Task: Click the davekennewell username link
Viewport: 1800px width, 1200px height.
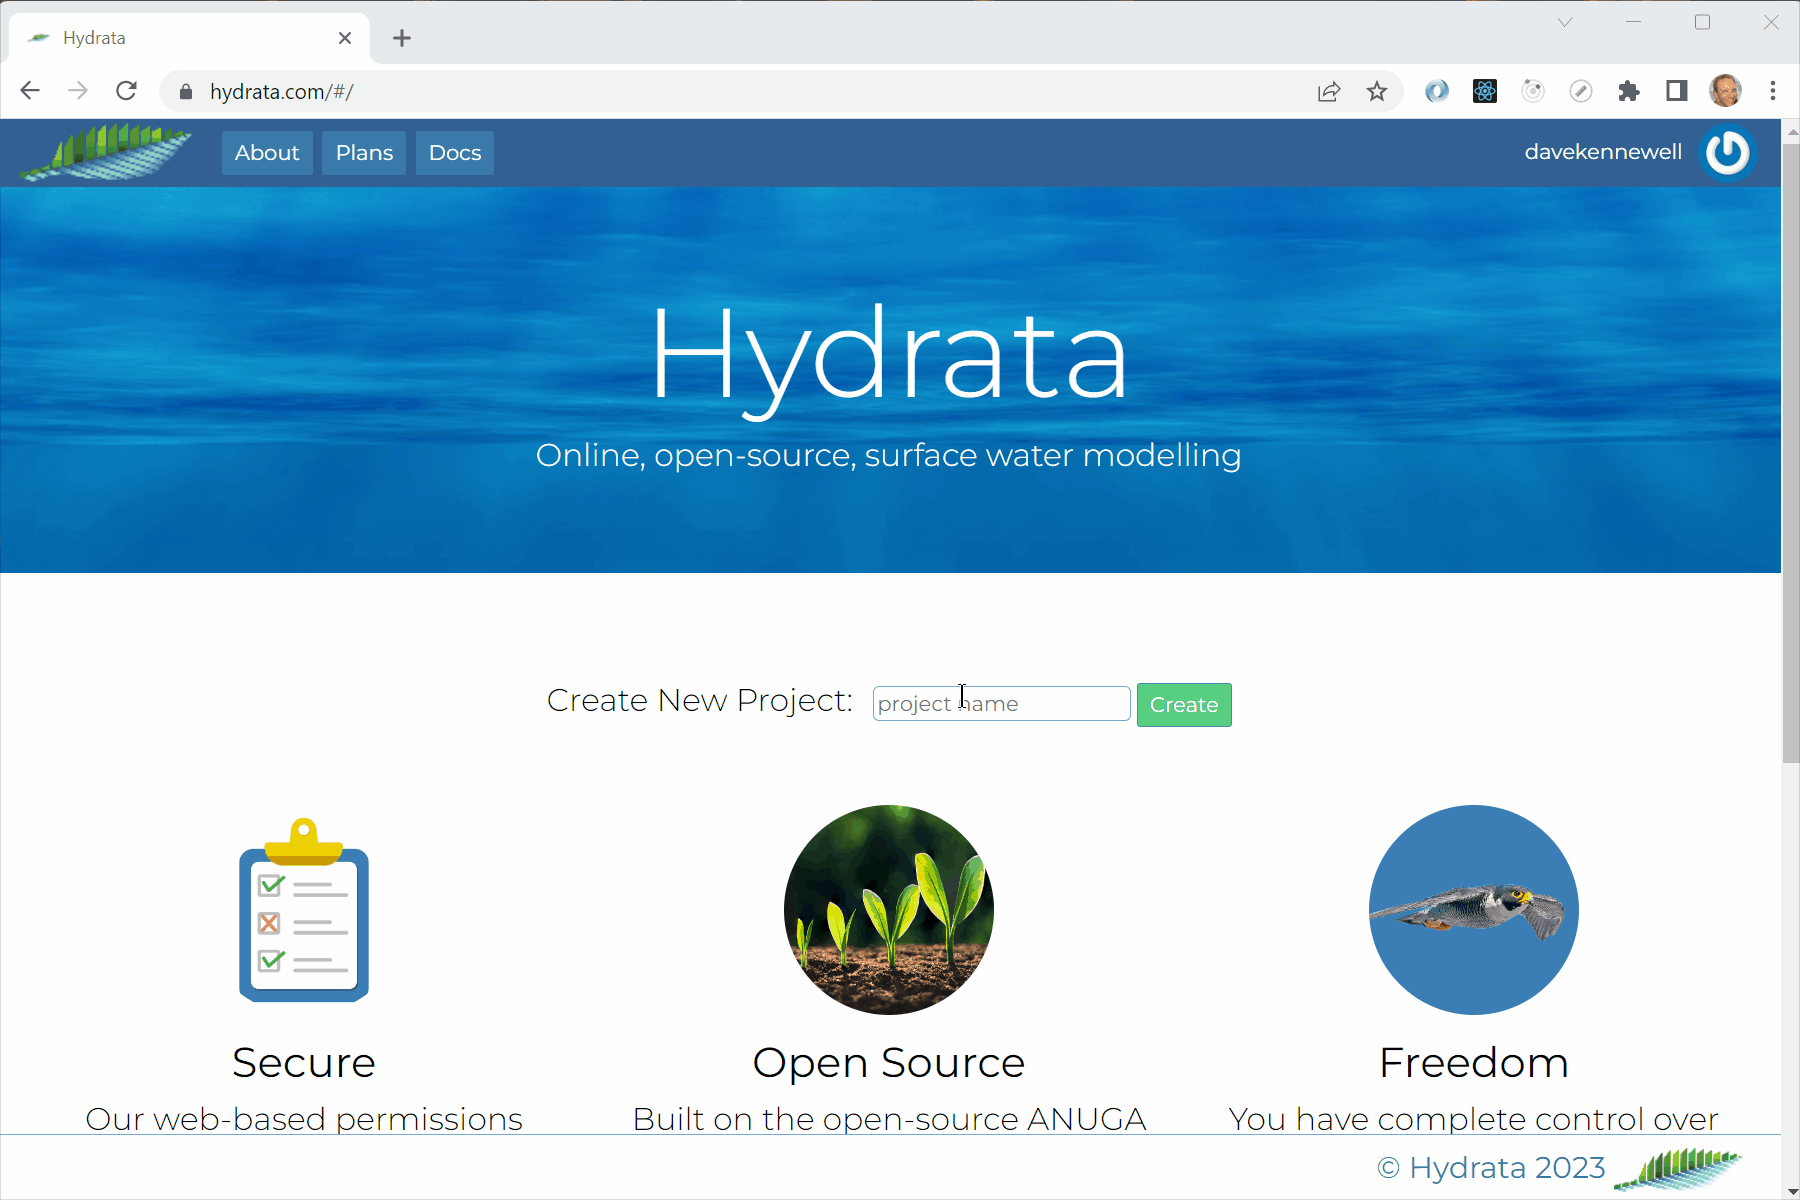Action: pyautogui.click(x=1603, y=152)
